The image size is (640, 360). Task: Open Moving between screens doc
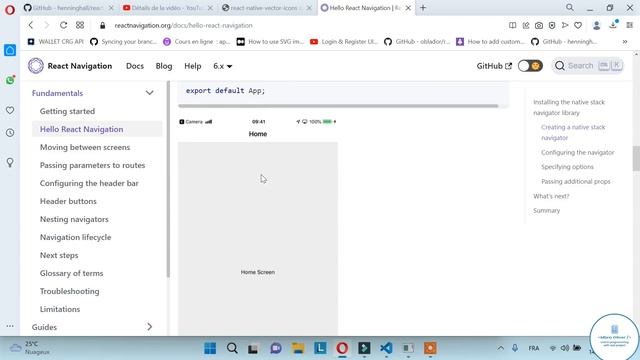[85, 147]
